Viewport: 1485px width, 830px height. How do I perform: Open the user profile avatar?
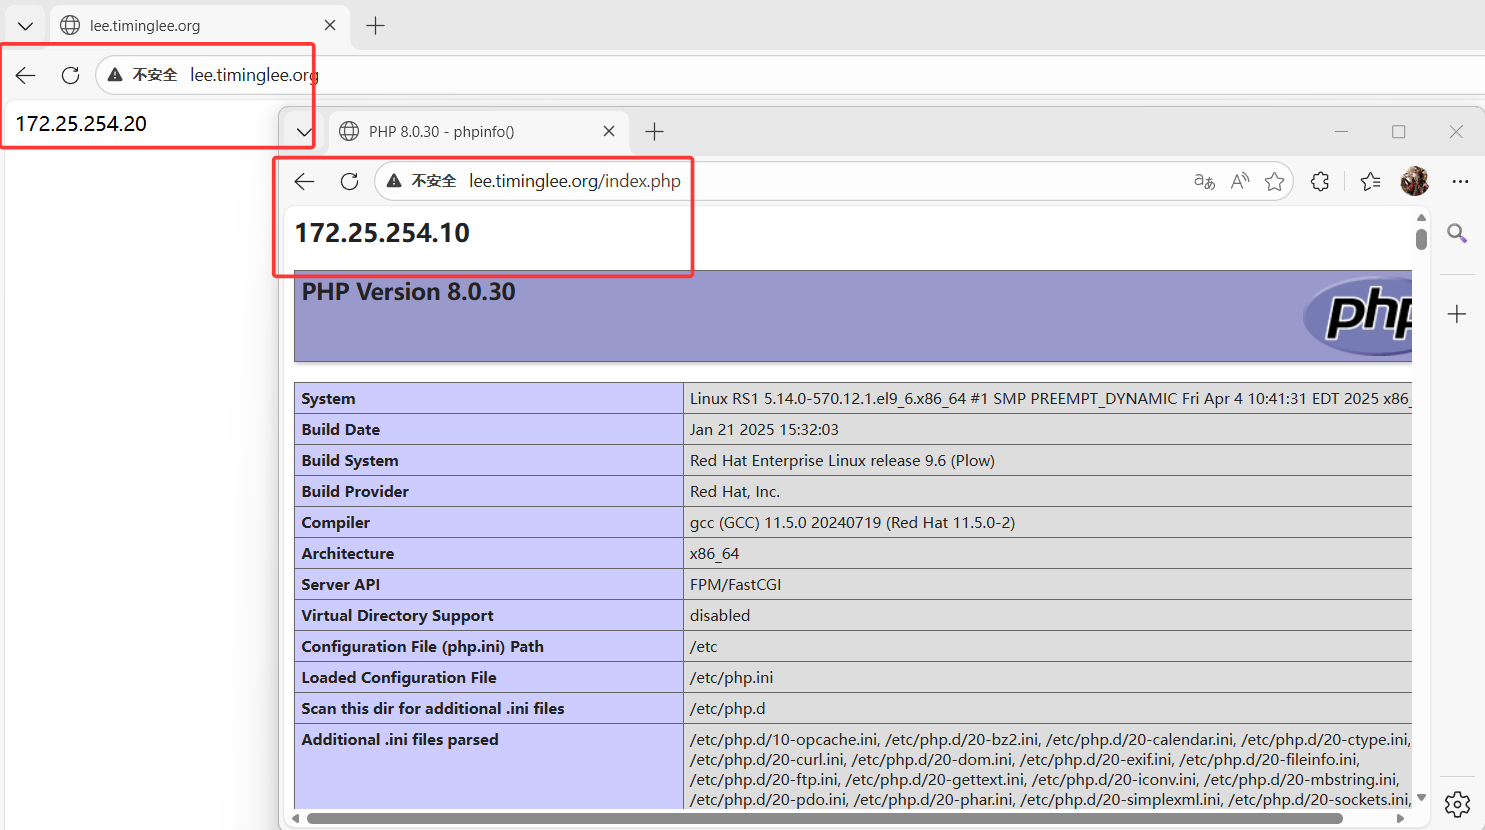pos(1415,181)
